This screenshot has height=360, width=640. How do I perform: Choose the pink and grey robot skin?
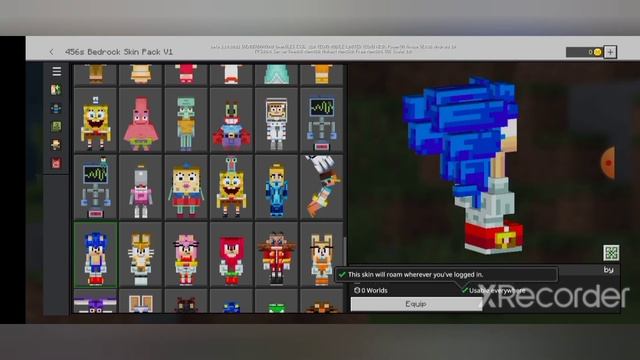point(141,187)
